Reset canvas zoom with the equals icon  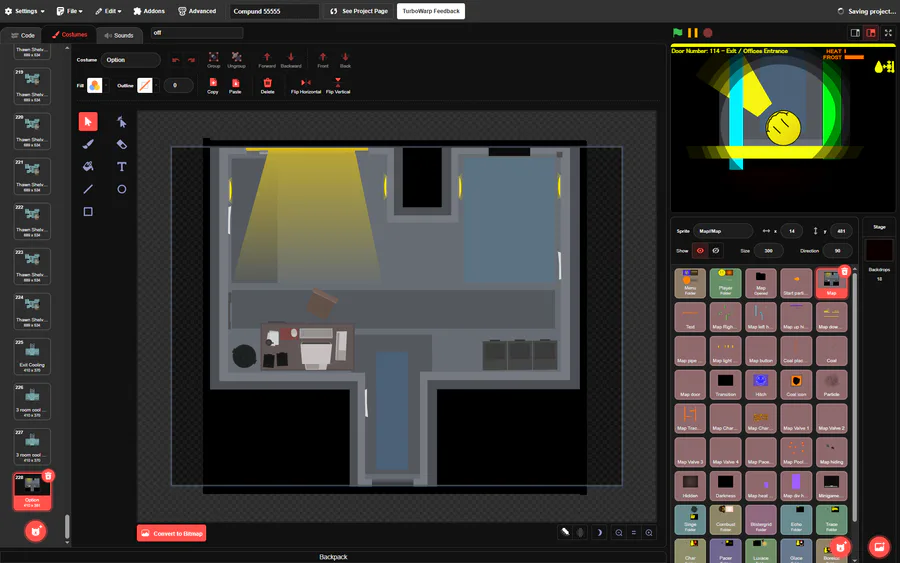pyautogui.click(x=634, y=533)
